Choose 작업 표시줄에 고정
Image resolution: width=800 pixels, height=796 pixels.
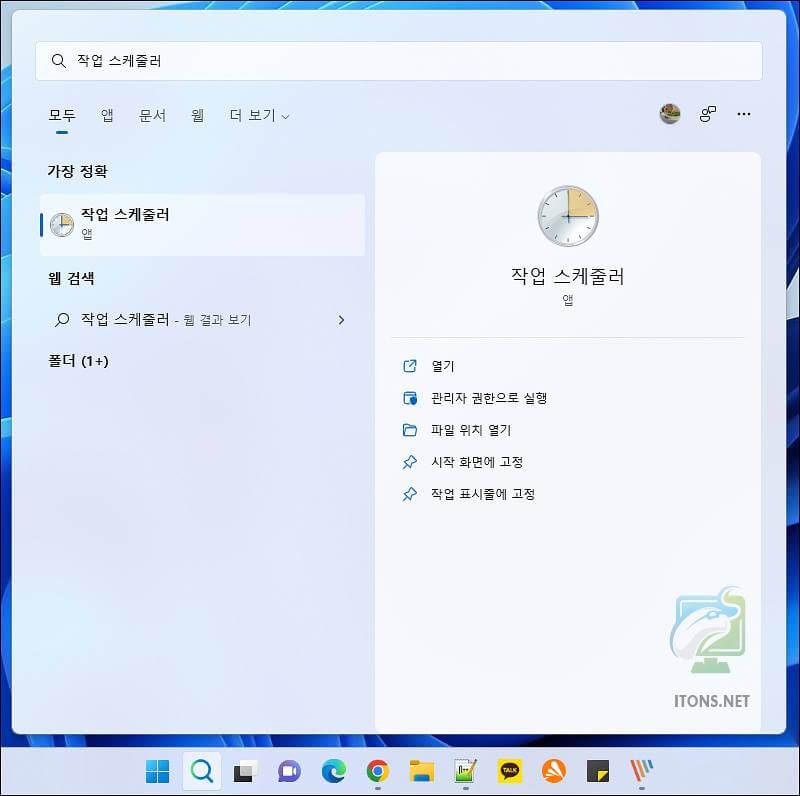click(x=483, y=494)
